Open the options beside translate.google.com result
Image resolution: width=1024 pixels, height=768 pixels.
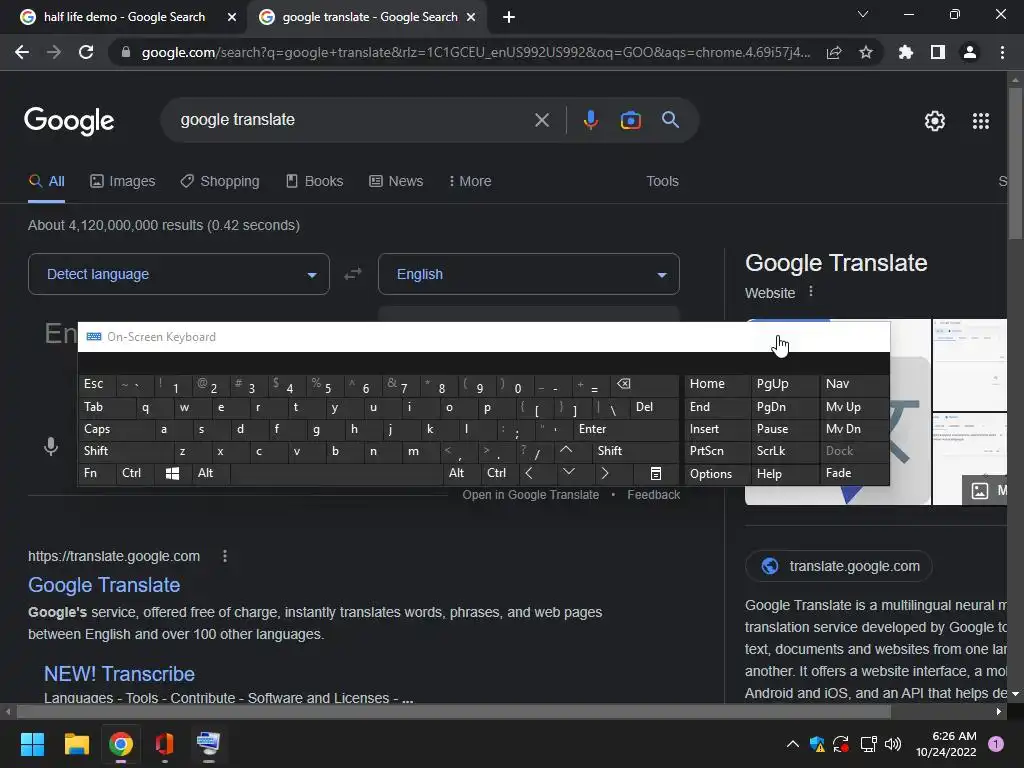pyautogui.click(x=225, y=556)
